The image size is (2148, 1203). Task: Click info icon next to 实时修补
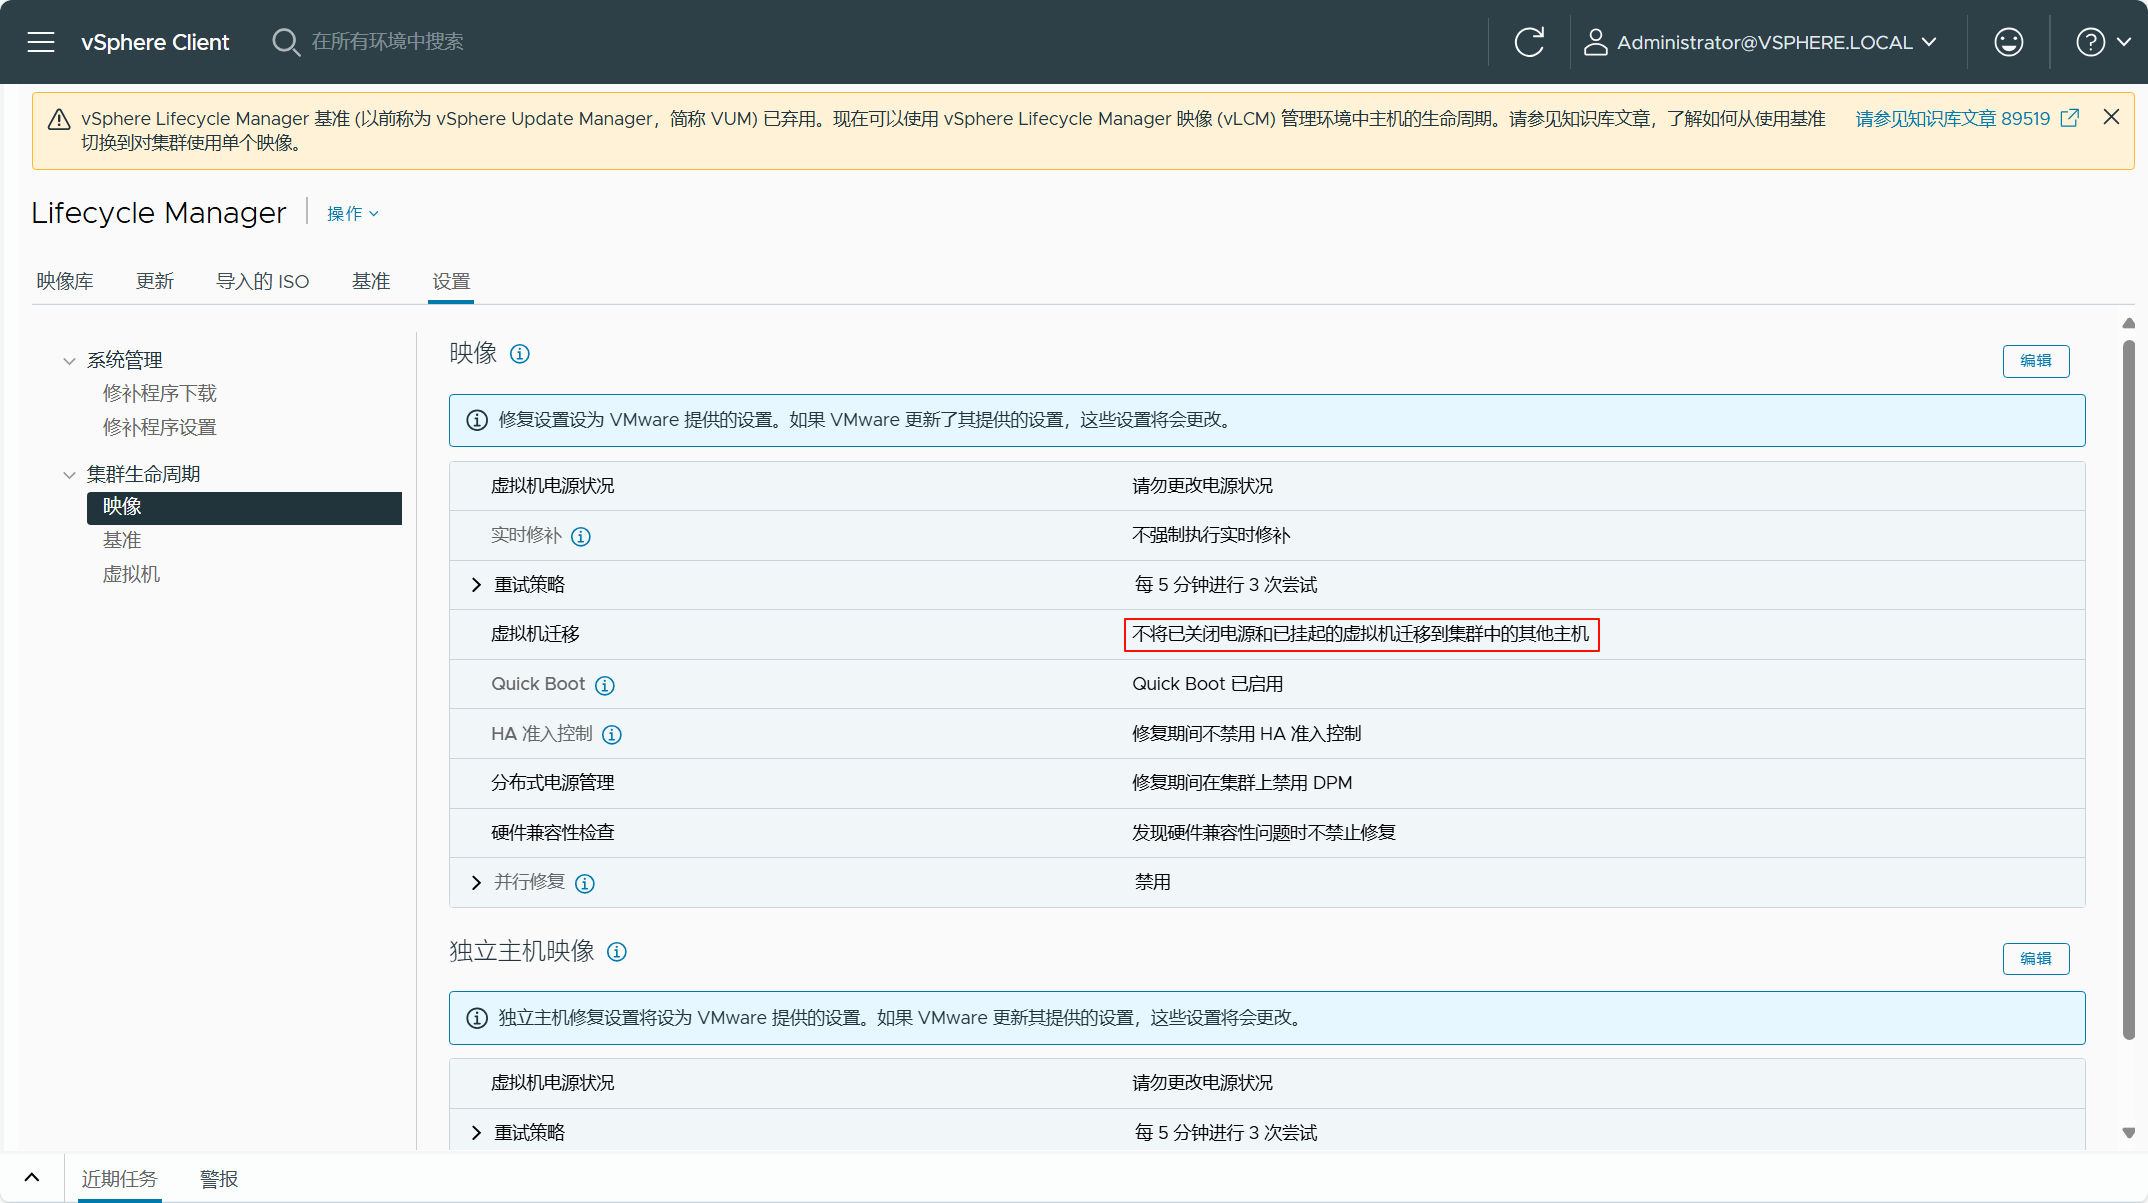(x=581, y=537)
